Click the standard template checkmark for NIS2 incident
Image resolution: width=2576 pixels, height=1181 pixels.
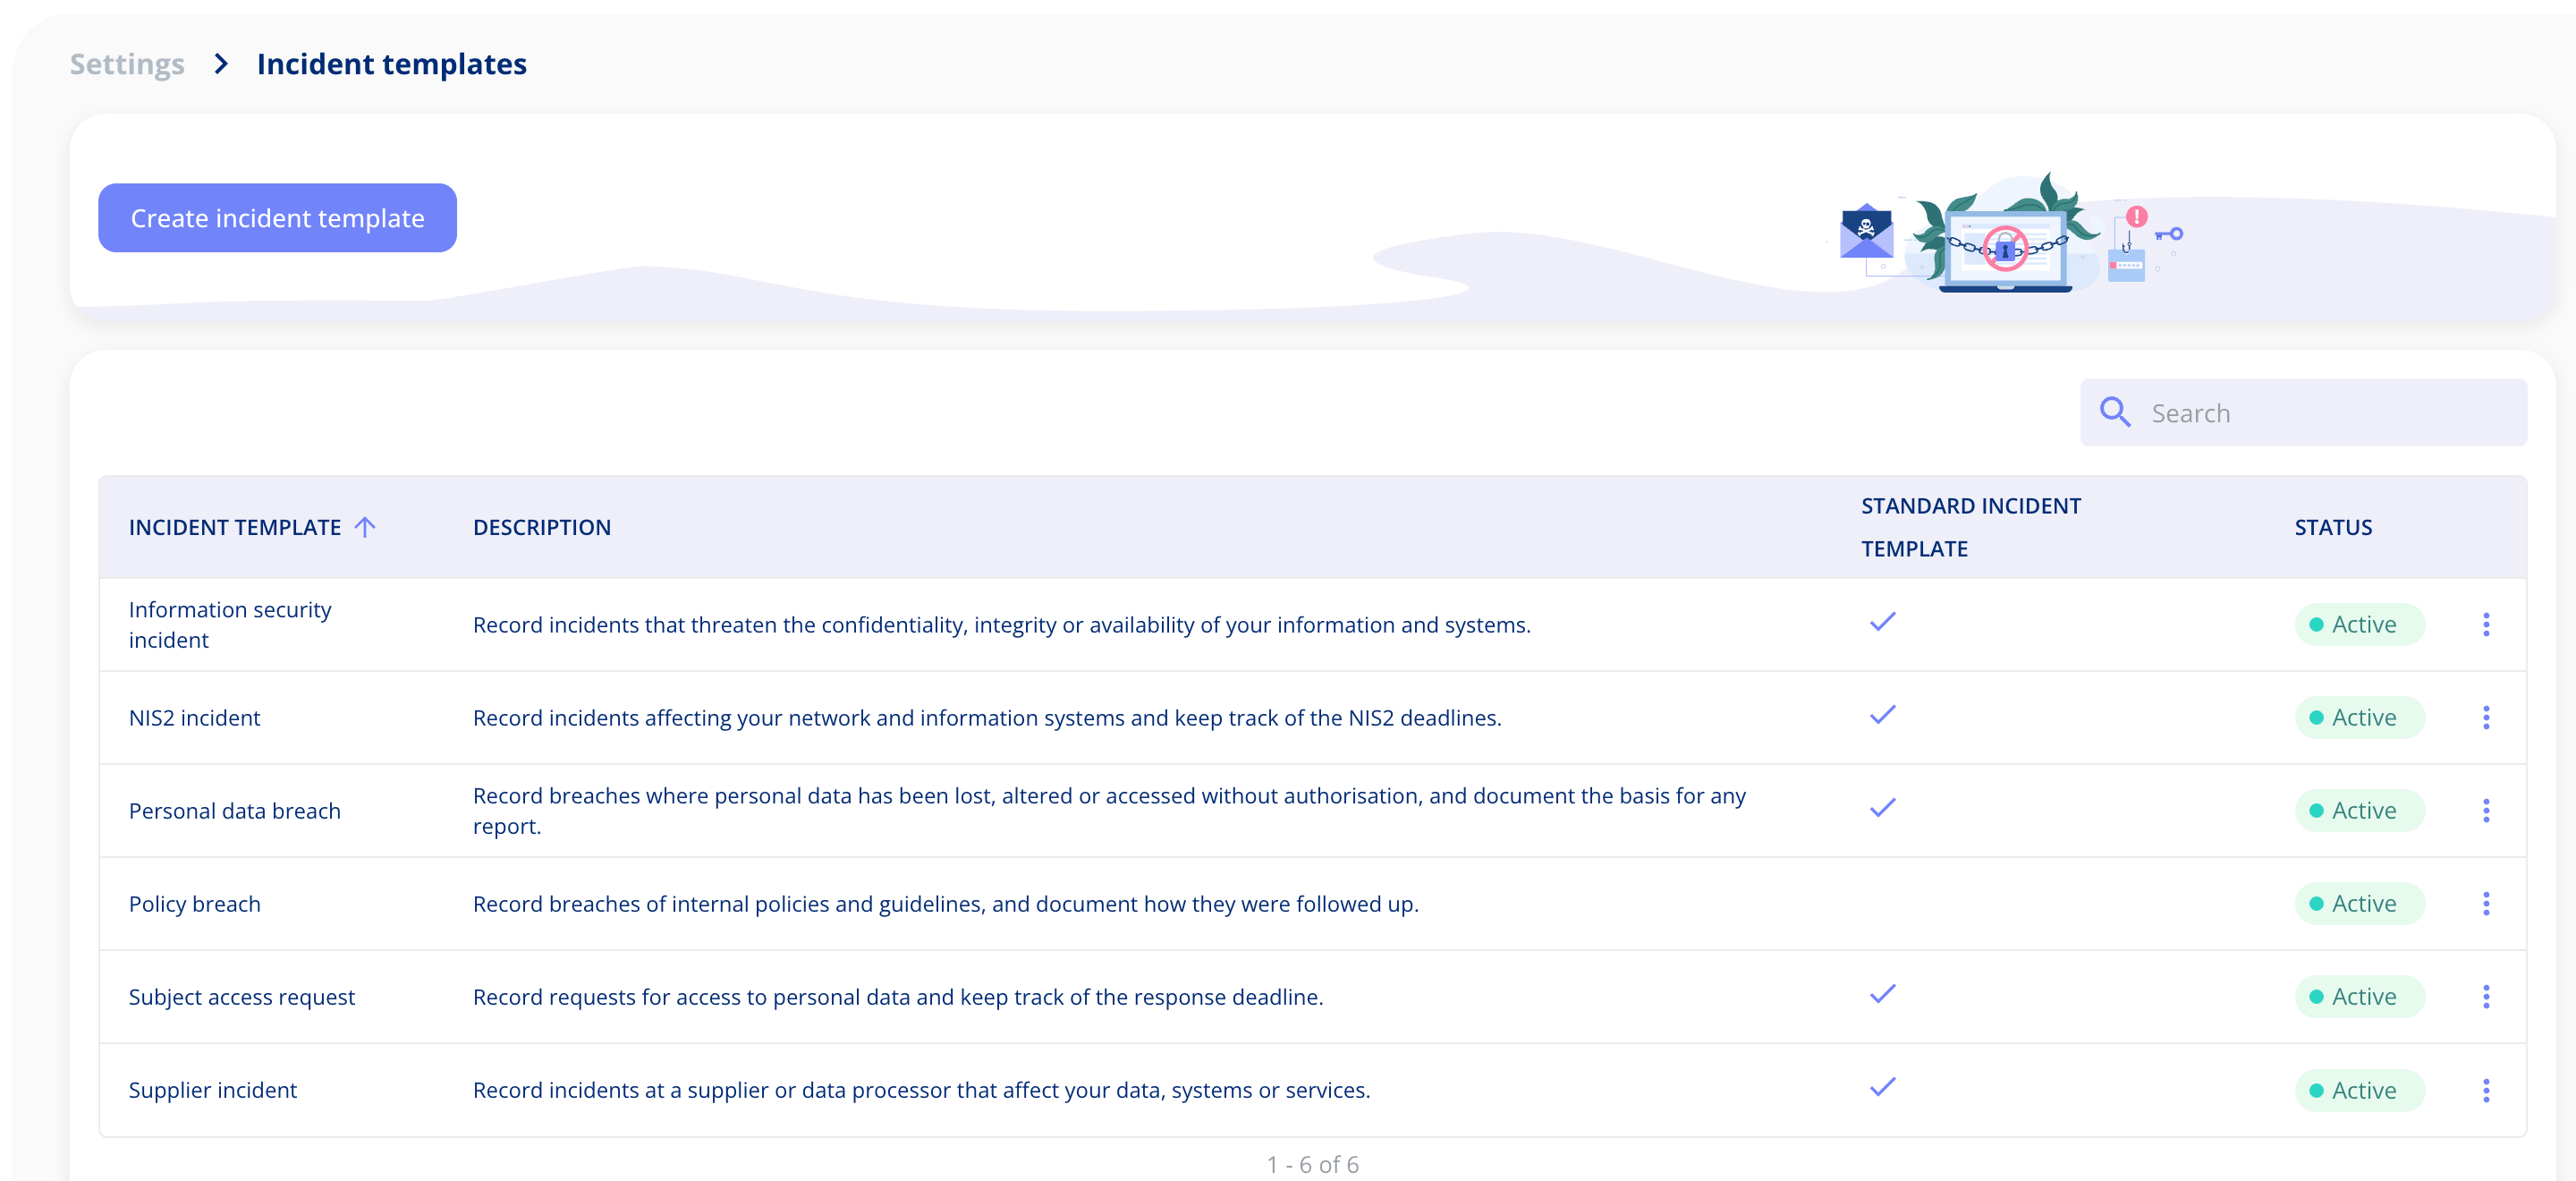pos(1883,715)
